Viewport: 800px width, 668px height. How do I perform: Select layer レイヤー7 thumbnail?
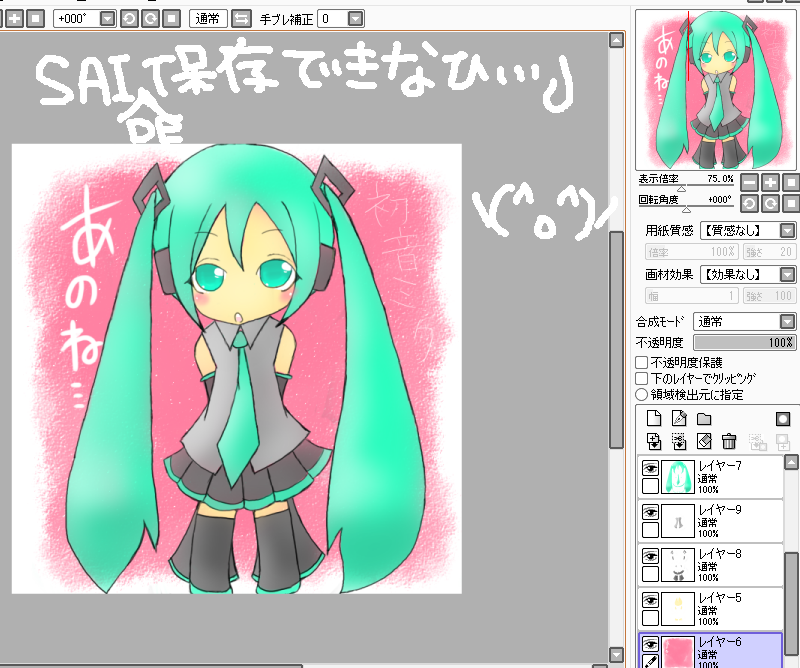678,477
